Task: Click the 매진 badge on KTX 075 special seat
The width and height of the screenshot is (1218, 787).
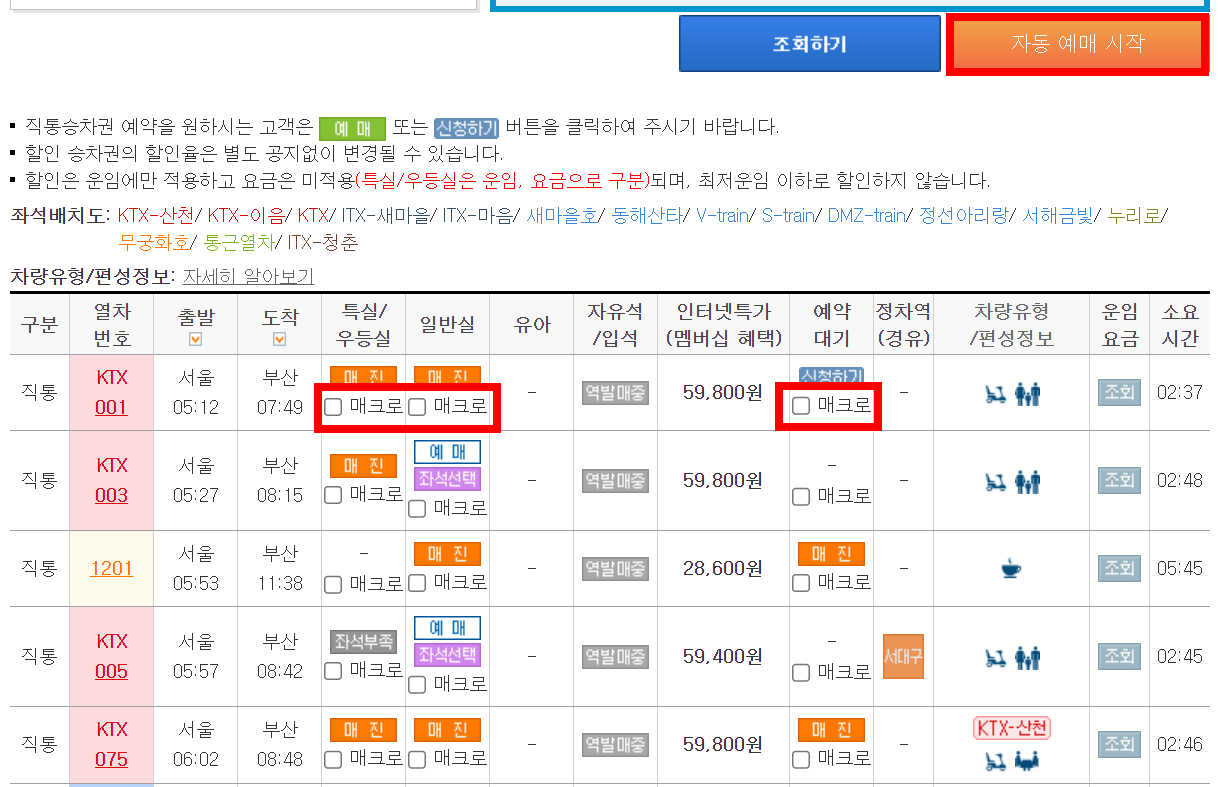Action: [362, 730]
